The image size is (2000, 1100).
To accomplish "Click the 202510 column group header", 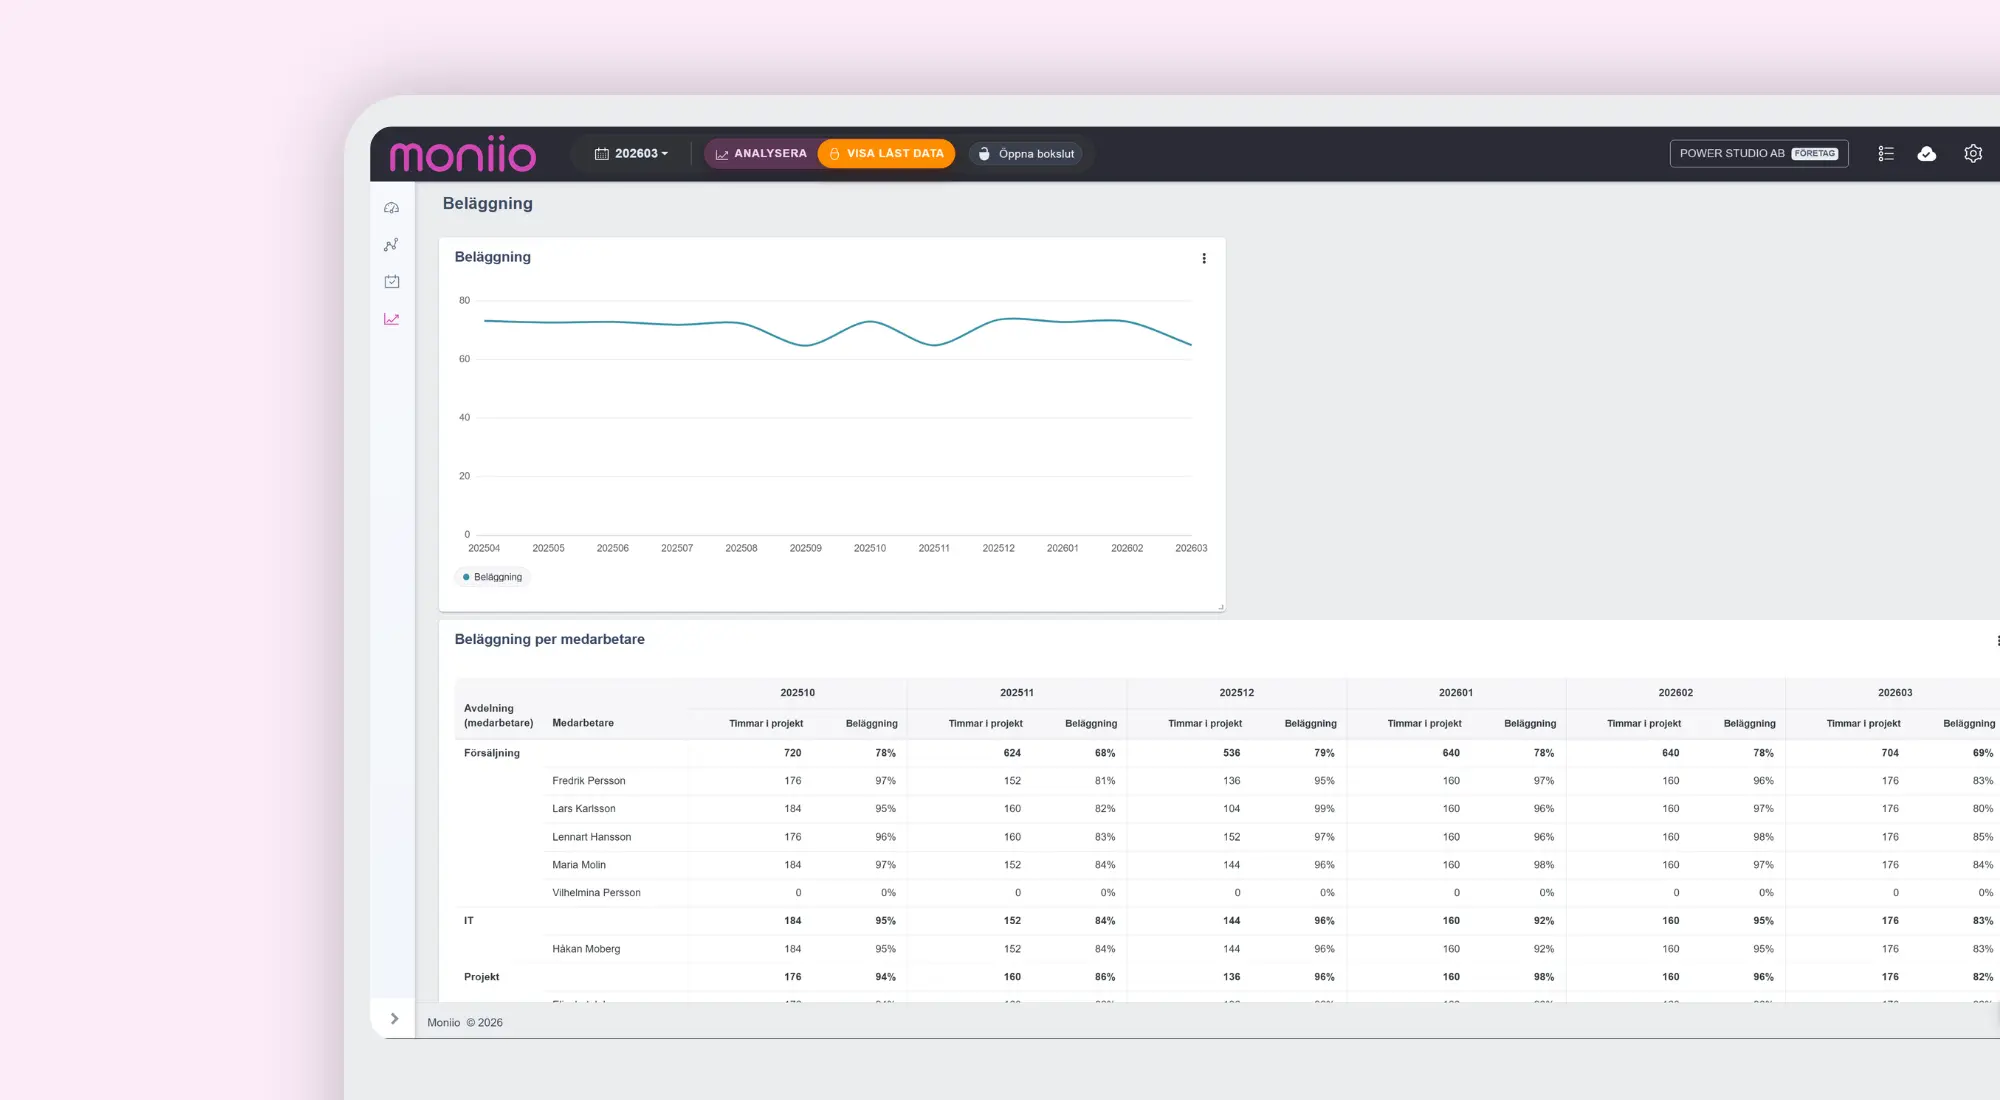I will click(x=798, y=693).
